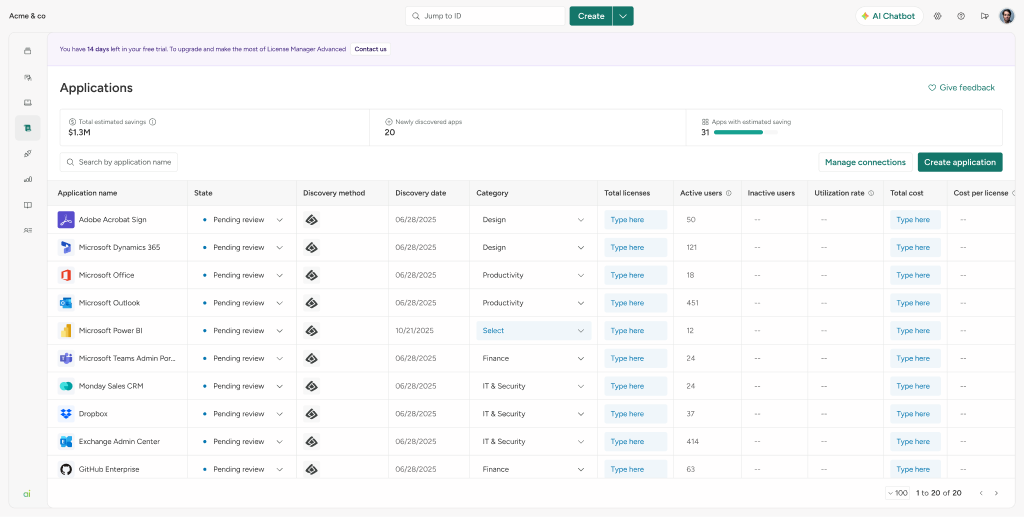1024x517 pixels.
Task: Click the Application name column header
Action: (88, 193)
